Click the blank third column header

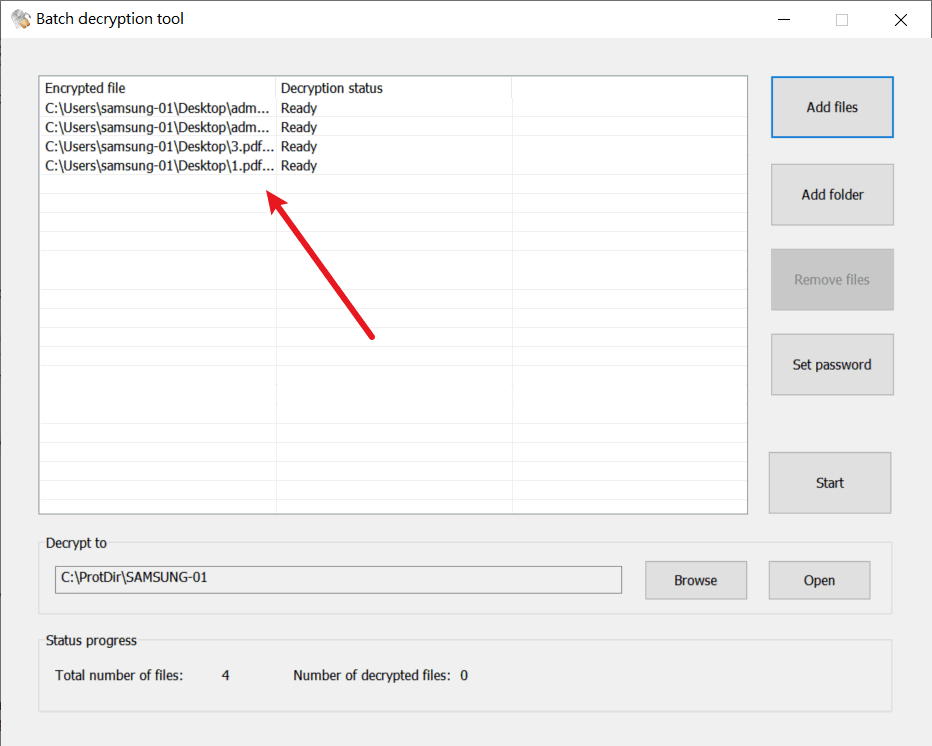628,88
